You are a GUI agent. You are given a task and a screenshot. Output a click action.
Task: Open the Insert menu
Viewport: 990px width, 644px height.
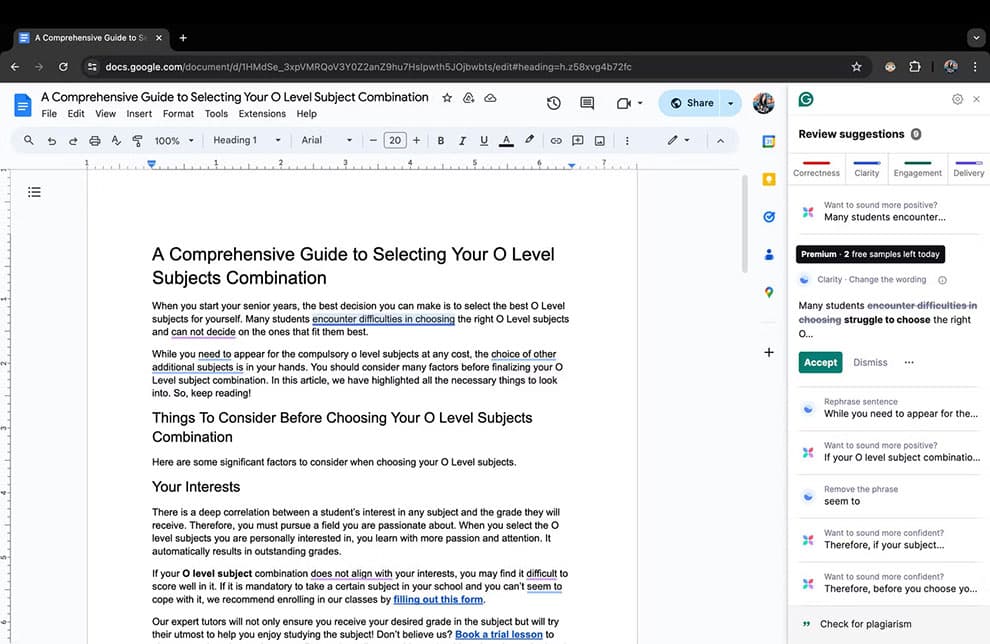tap(139, 114)
